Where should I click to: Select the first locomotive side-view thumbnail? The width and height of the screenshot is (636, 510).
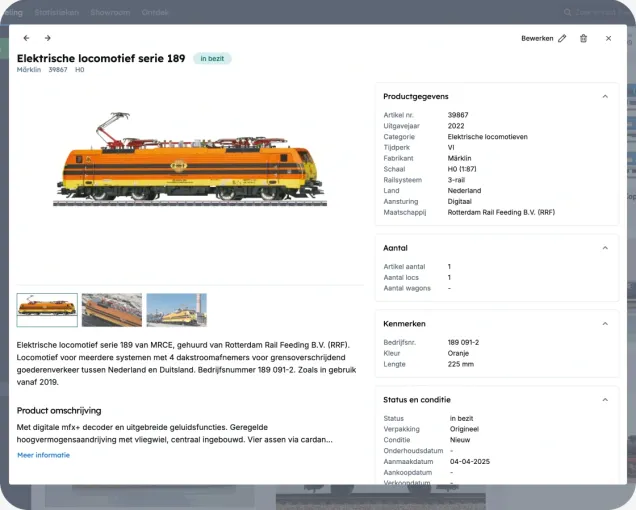tap(47, 310)
